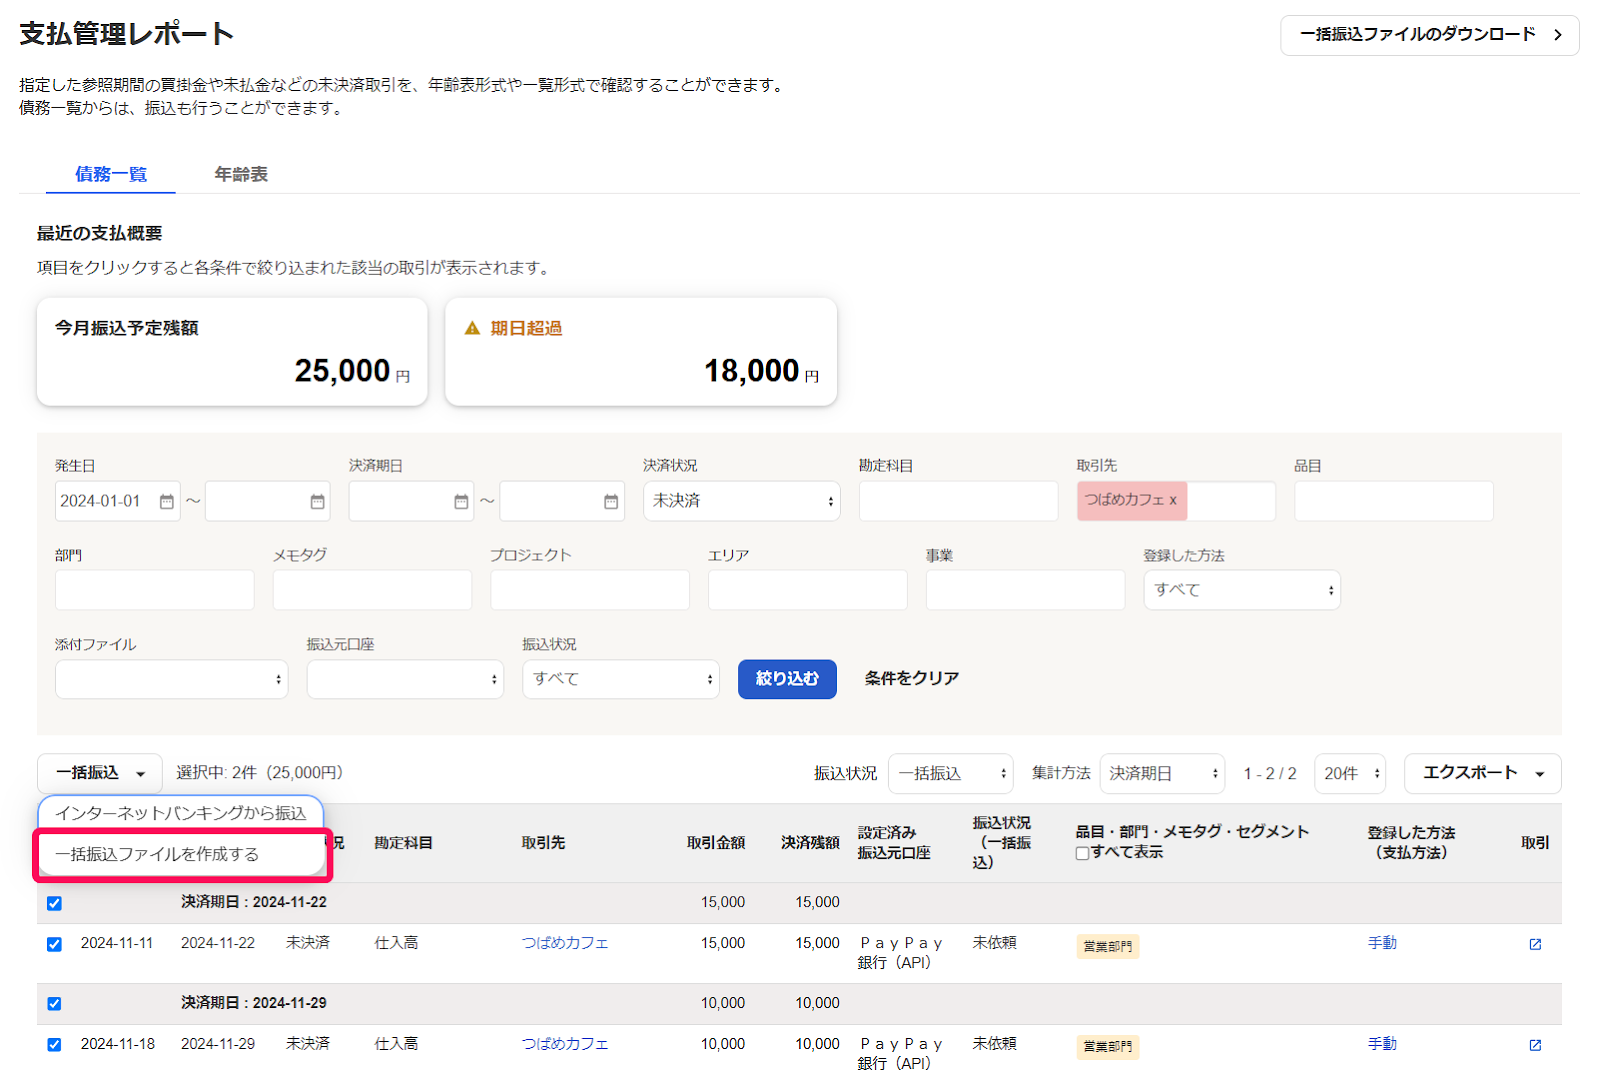Screen dimensions: 1600x1078
Task: Open 振込状況 dropdown set to 一括振込
Action: 950,773
